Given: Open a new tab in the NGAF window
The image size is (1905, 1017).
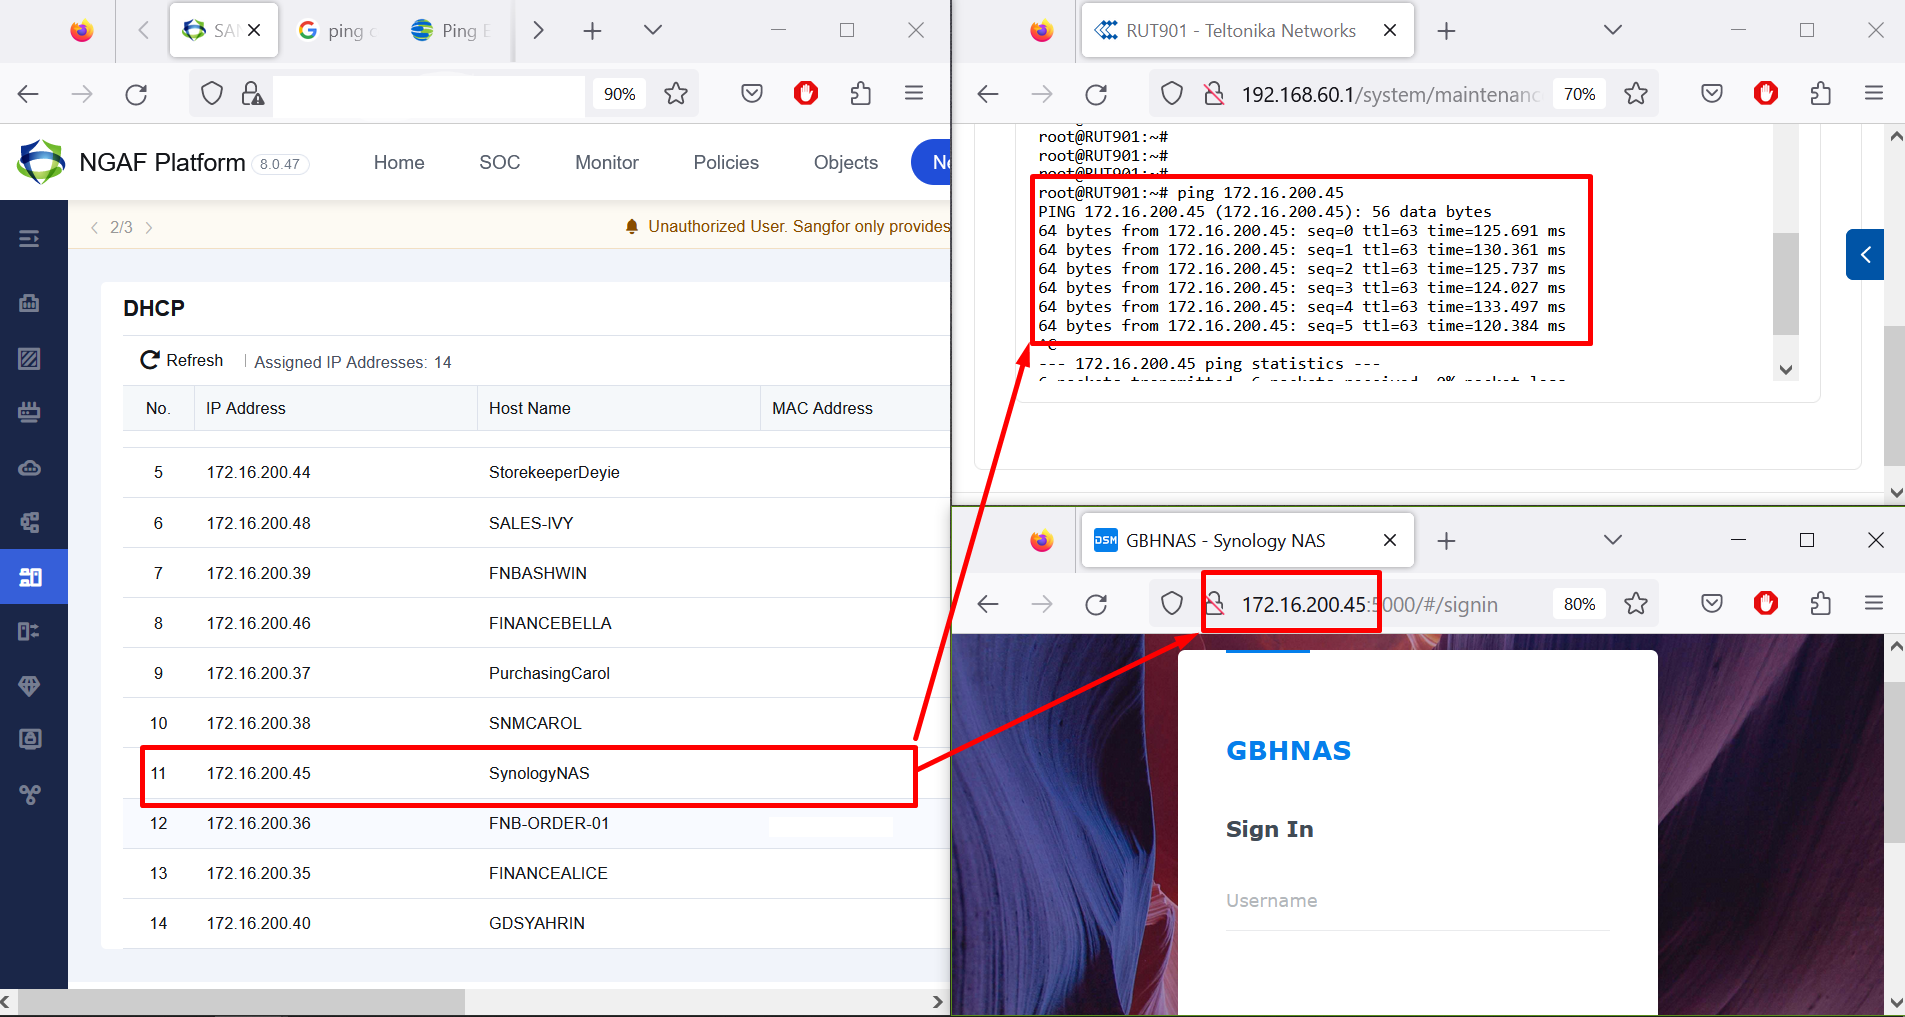Looking at the screenshot, I should (592, 31).
